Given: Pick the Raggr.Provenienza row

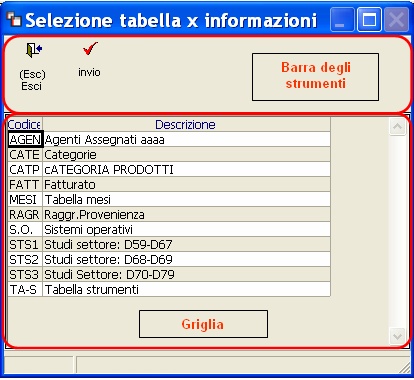Looking at the screenshot, I should coord(169,215).
